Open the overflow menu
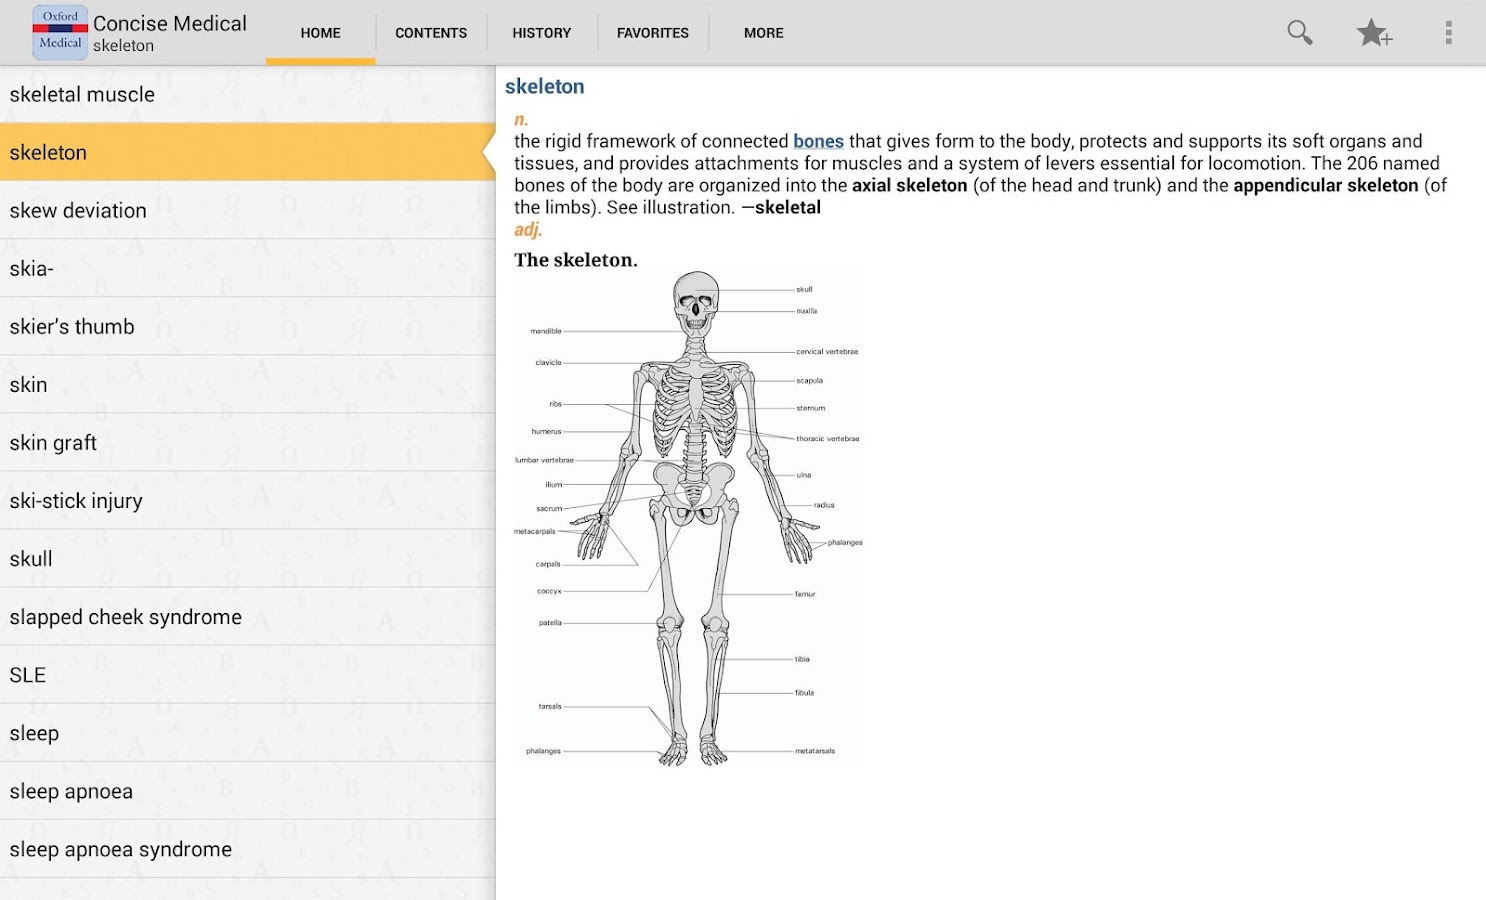Screen dimensions: 1486x900 pos(1448,32)
